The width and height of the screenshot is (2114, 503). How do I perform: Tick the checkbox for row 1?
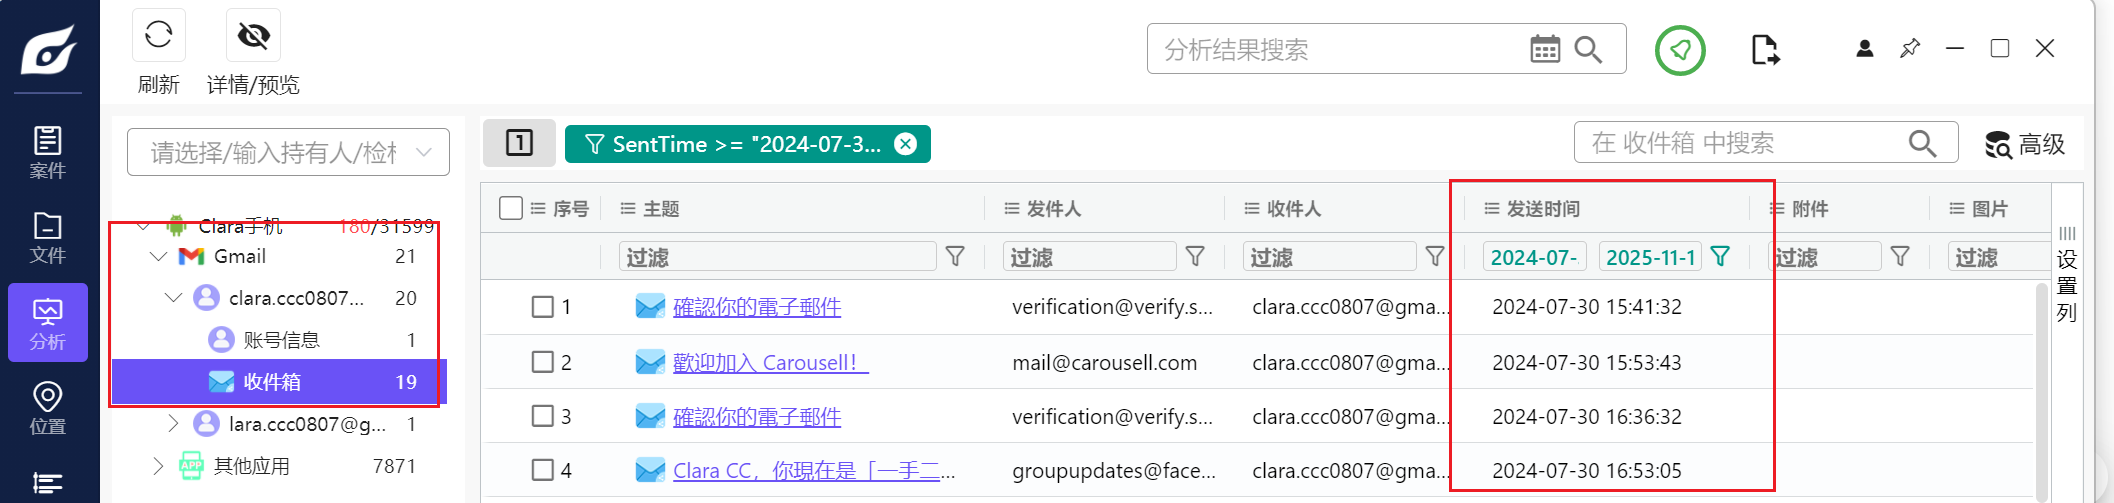click(542, 307)
